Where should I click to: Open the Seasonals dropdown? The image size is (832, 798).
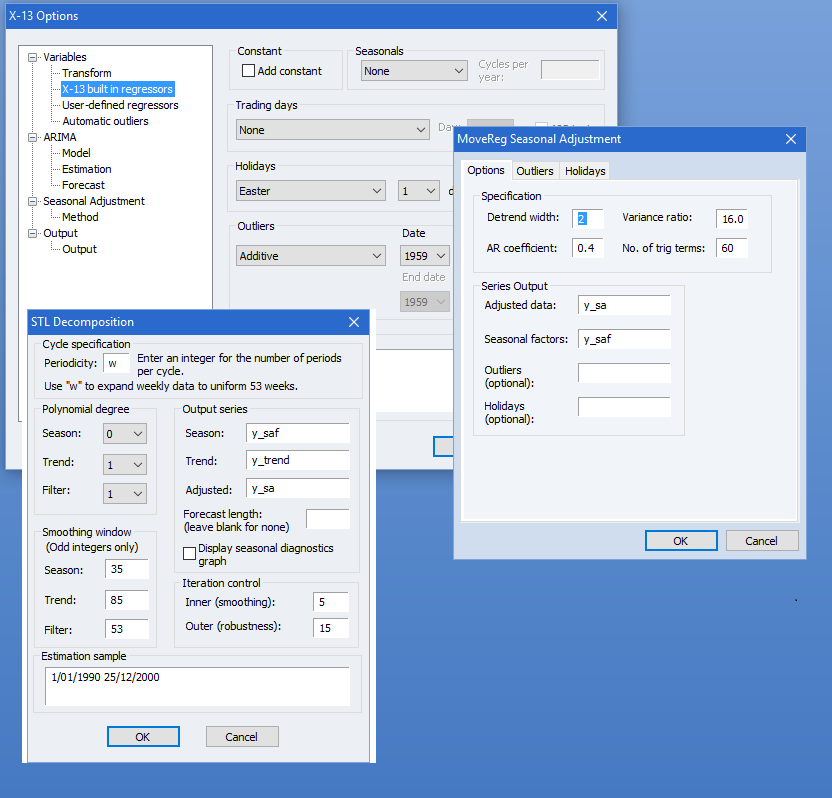pyautogui.click(x=414, y=71)
